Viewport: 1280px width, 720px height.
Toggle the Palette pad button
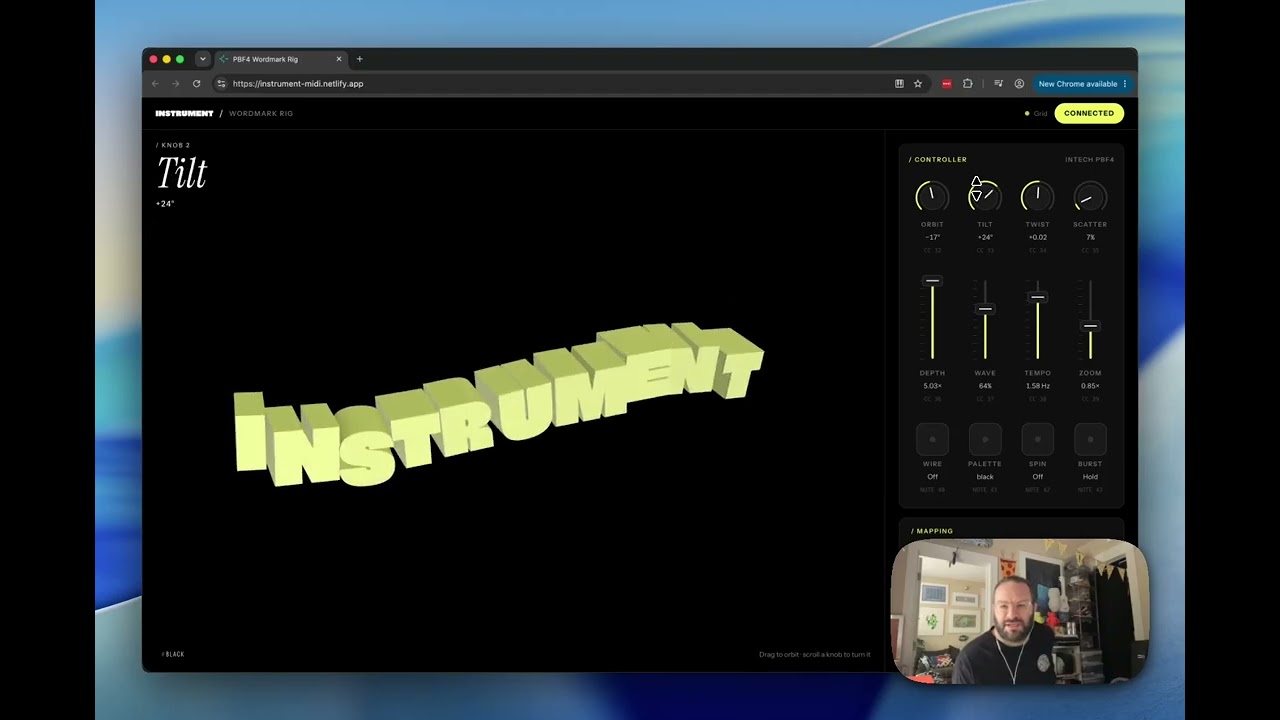pos(985,439)
